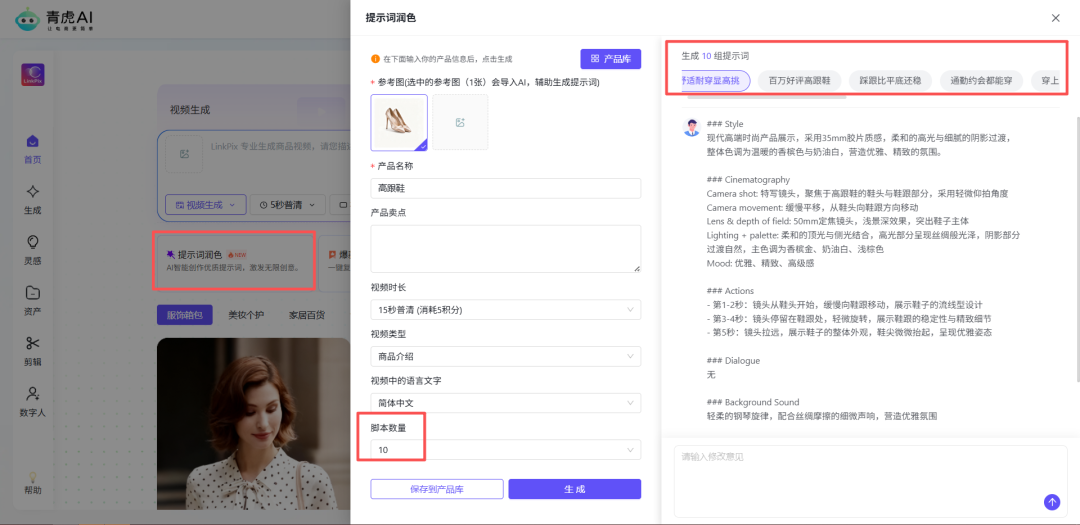
Task: Select the 通勤约会都能穿 prompt tab
Action: 981,80
